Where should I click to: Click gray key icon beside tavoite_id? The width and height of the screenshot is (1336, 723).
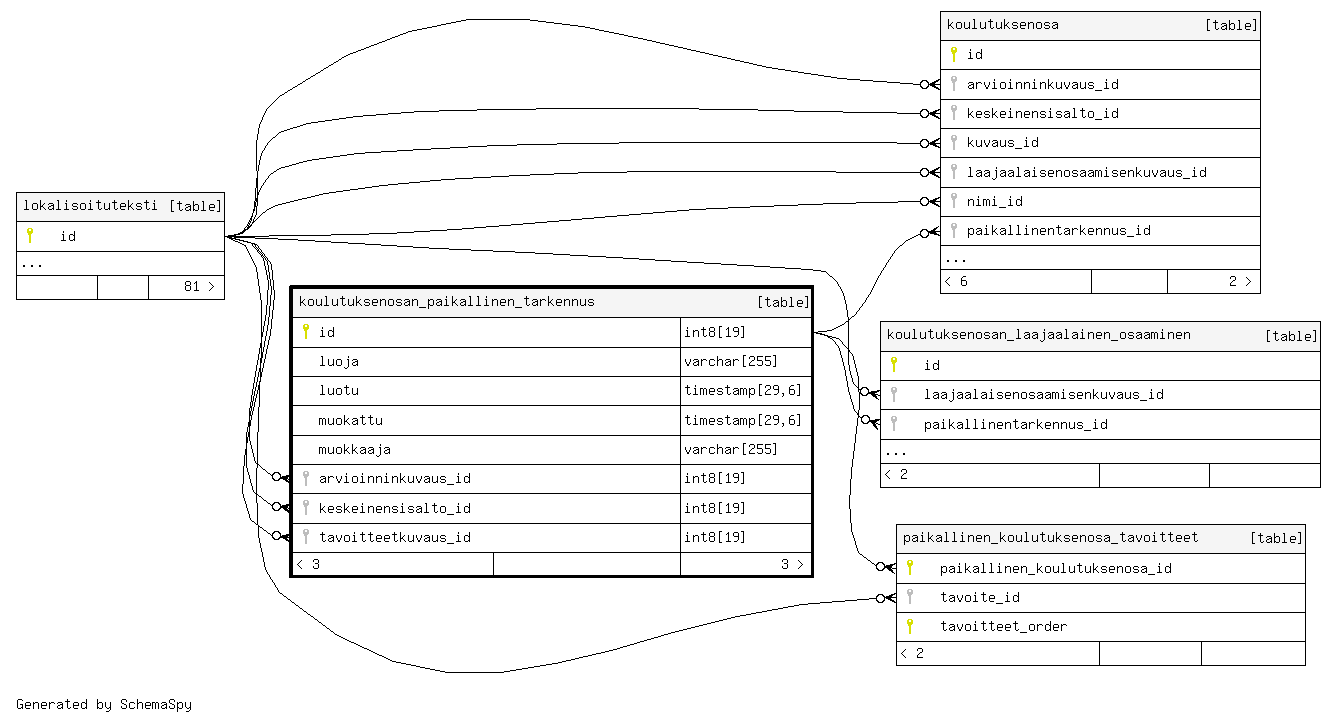coord(910,597)
